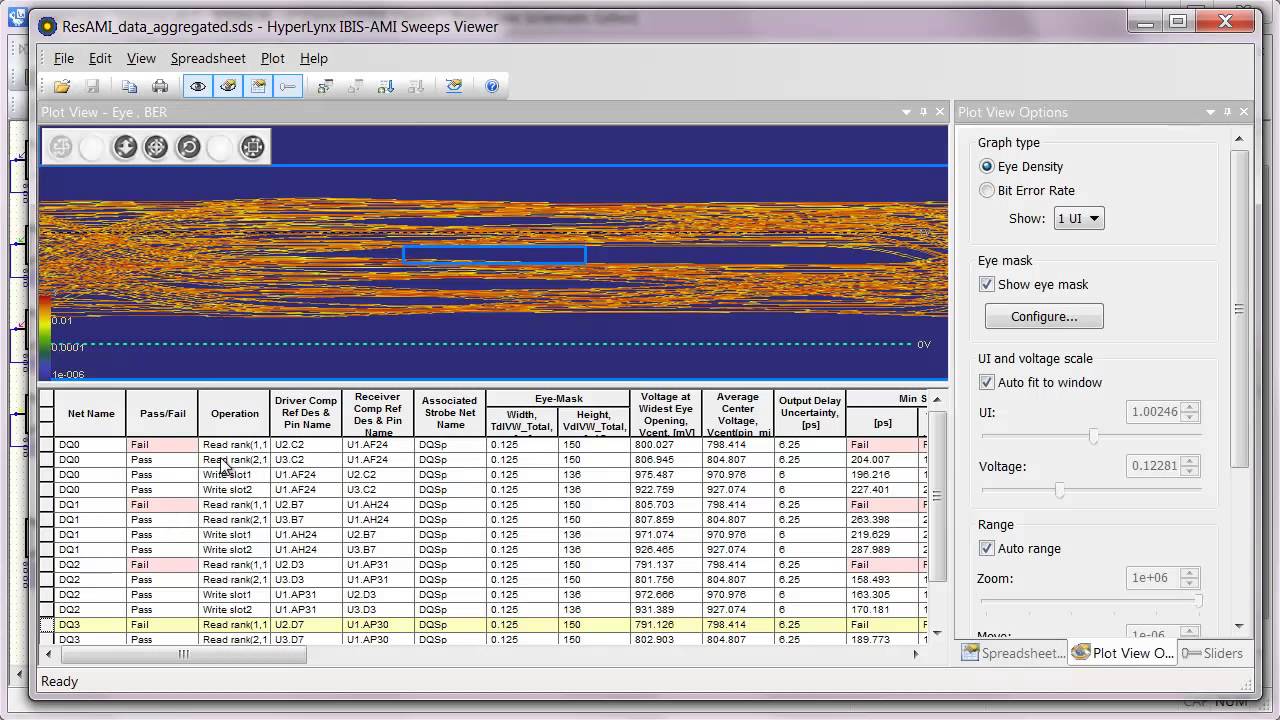
Task: Switch to the Sliders tab
Action: tap(1213, 654)
